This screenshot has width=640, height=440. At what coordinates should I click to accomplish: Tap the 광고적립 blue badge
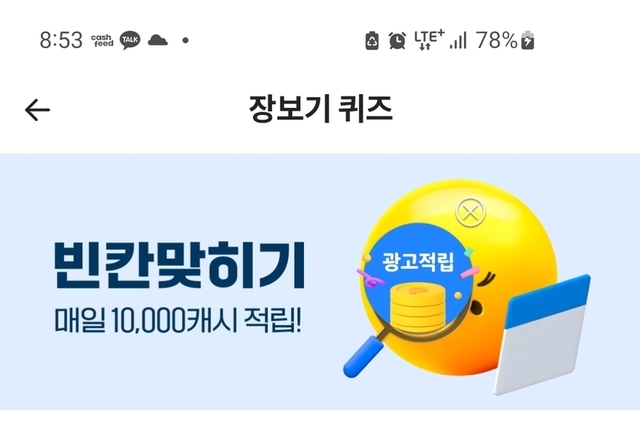point(418,261)
